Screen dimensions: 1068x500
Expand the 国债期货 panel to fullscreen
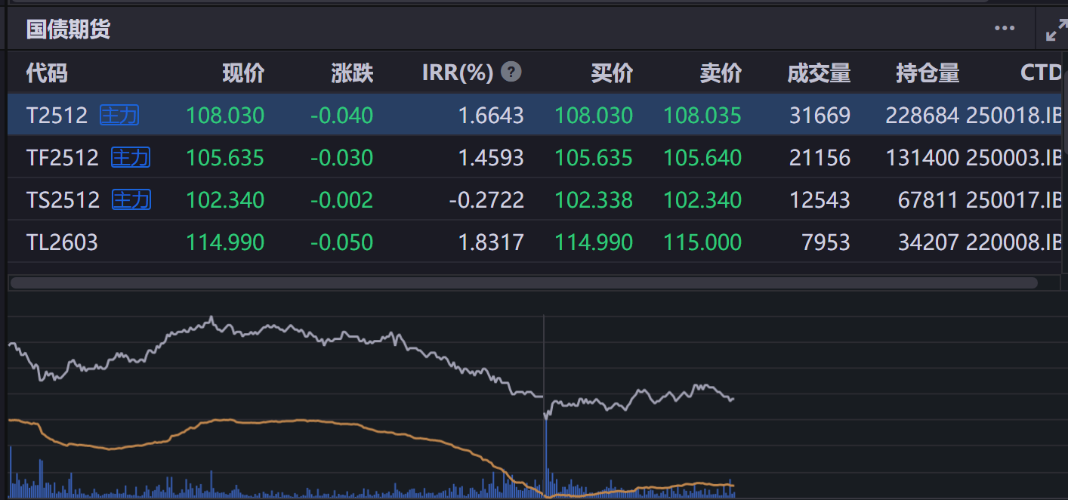[x=1056, y=31]
